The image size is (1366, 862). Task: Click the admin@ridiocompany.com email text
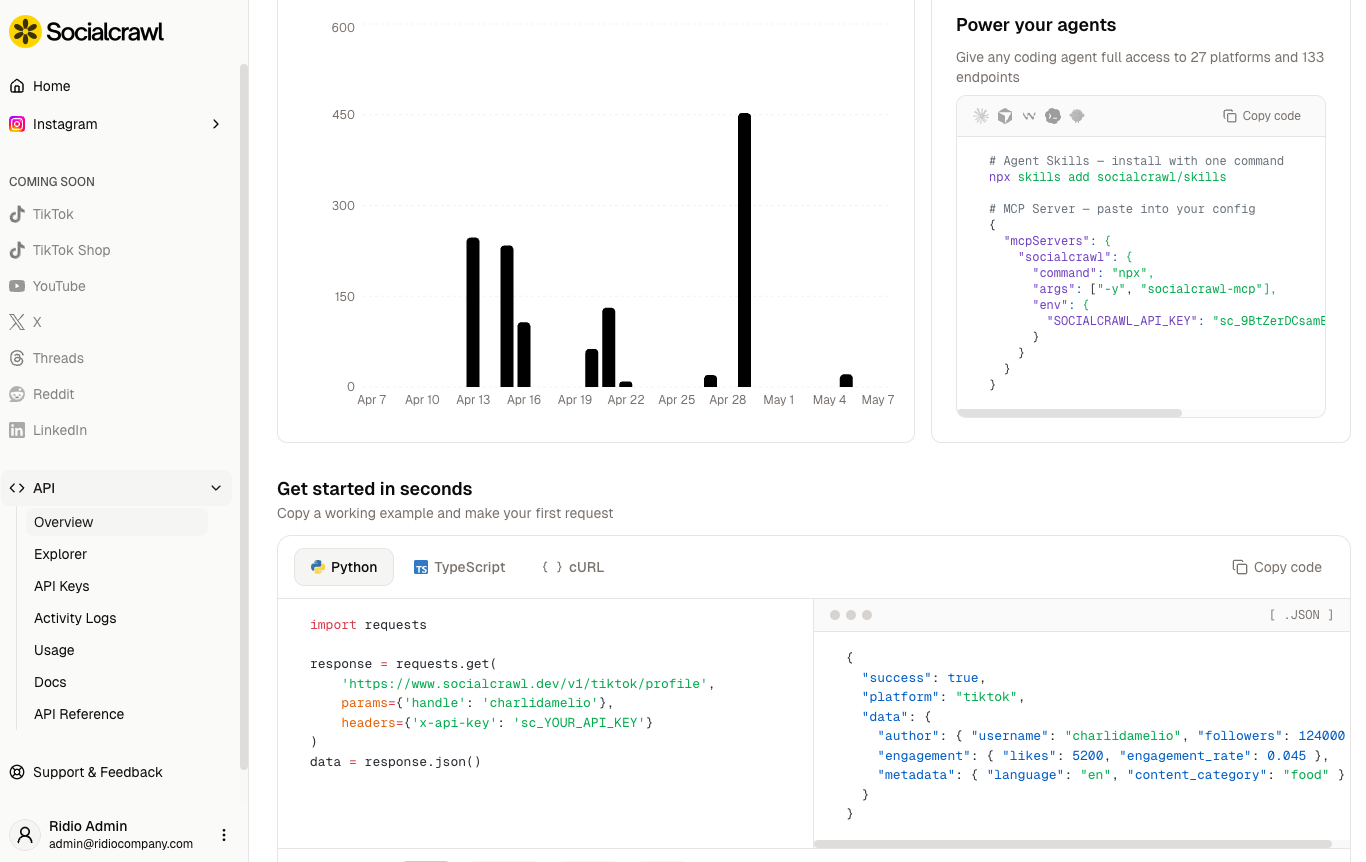121,844
